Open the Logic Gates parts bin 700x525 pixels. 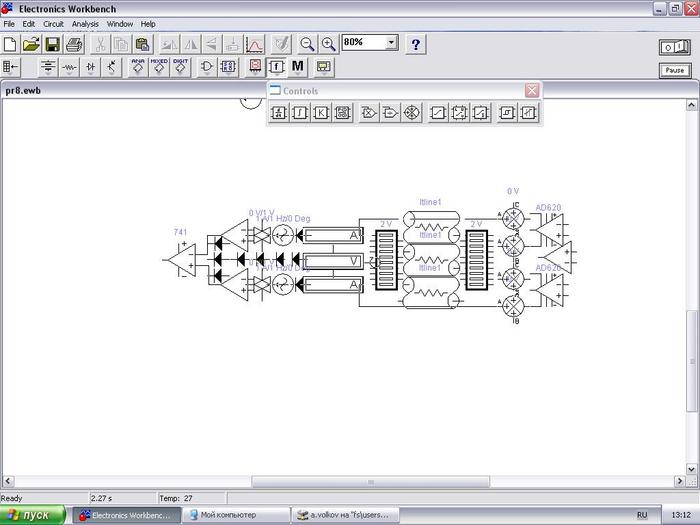pos(207,67)
